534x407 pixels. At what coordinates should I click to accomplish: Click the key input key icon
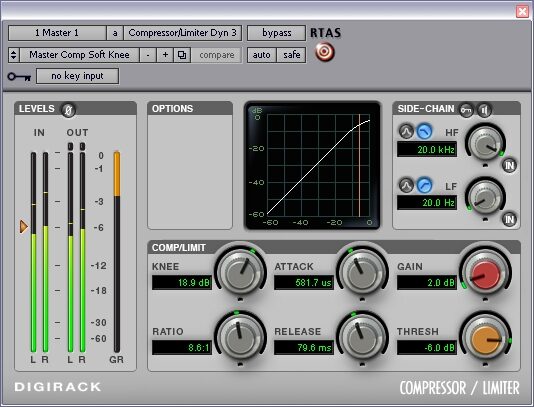pyautogui.click(x=19, y=76)
